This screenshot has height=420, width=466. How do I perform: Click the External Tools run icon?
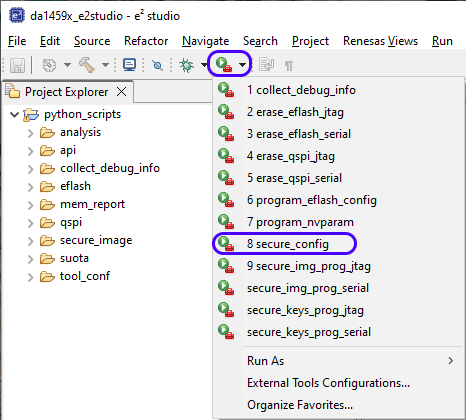[x=224, y=64]
